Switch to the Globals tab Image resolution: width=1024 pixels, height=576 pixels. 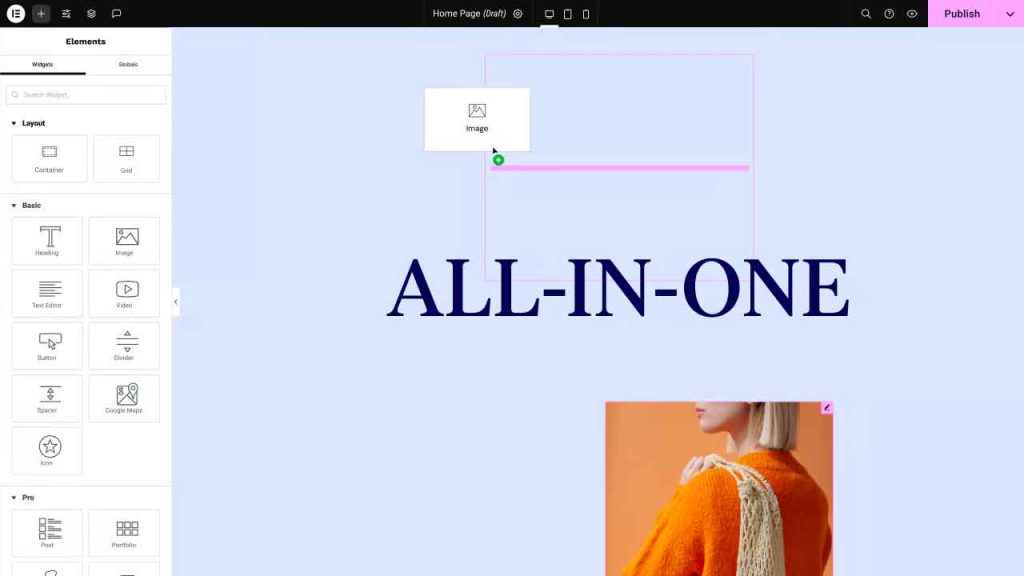[128, 64]
